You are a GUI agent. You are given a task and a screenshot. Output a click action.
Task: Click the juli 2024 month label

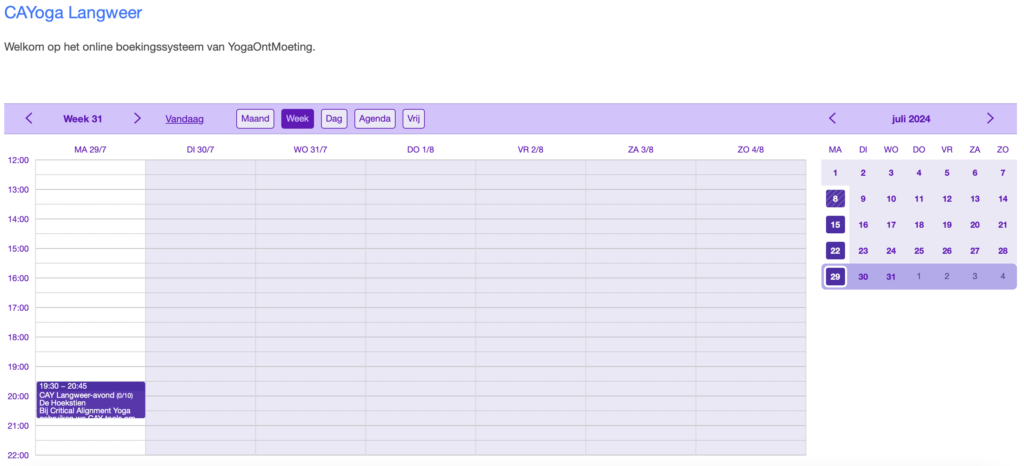point(911,119)
